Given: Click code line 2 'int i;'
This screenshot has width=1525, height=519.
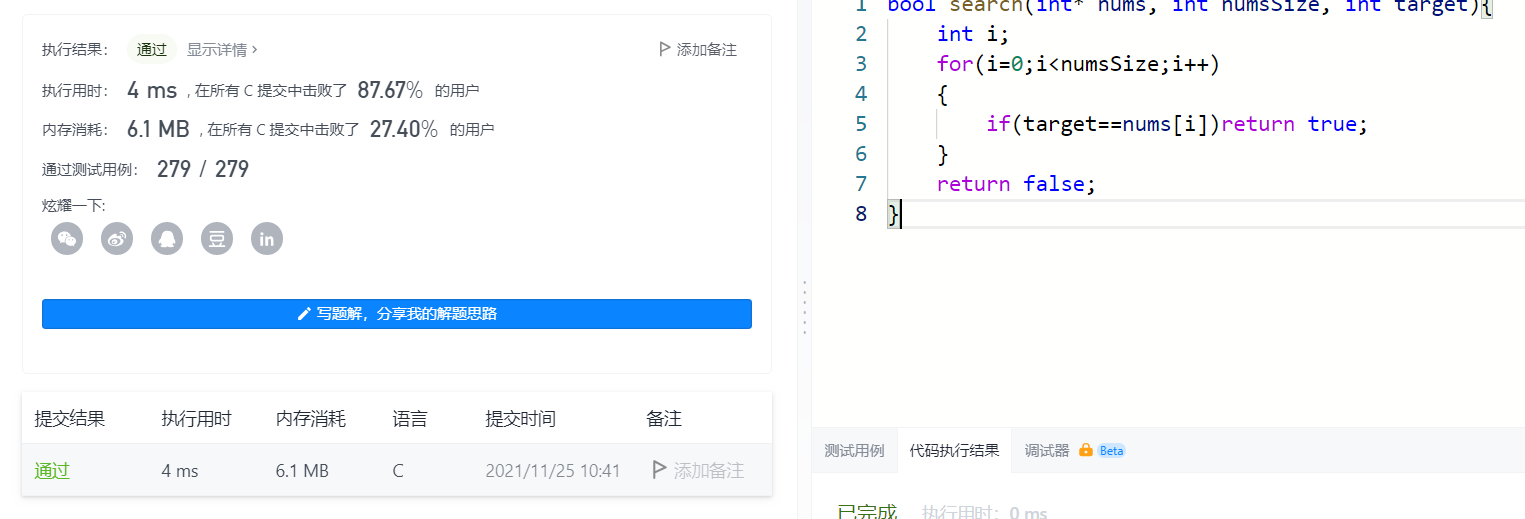Looking at the screenshot, I should click(x=973, y=34).
